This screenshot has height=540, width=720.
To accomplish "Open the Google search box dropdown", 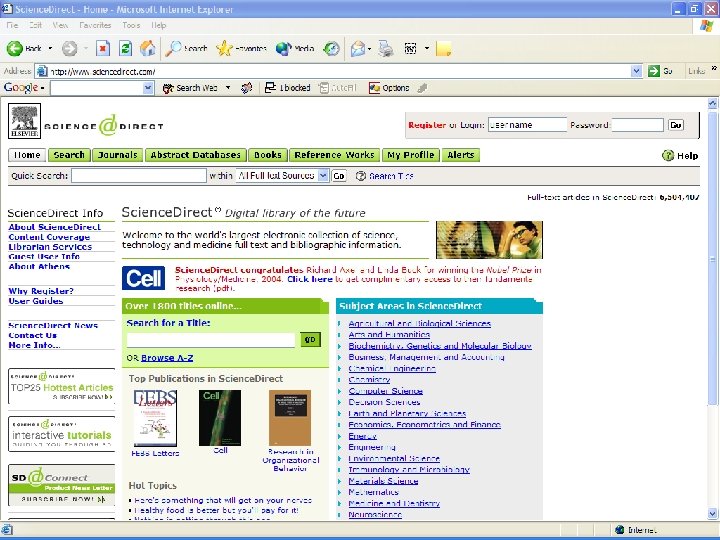I will click(x=148, y=88).
